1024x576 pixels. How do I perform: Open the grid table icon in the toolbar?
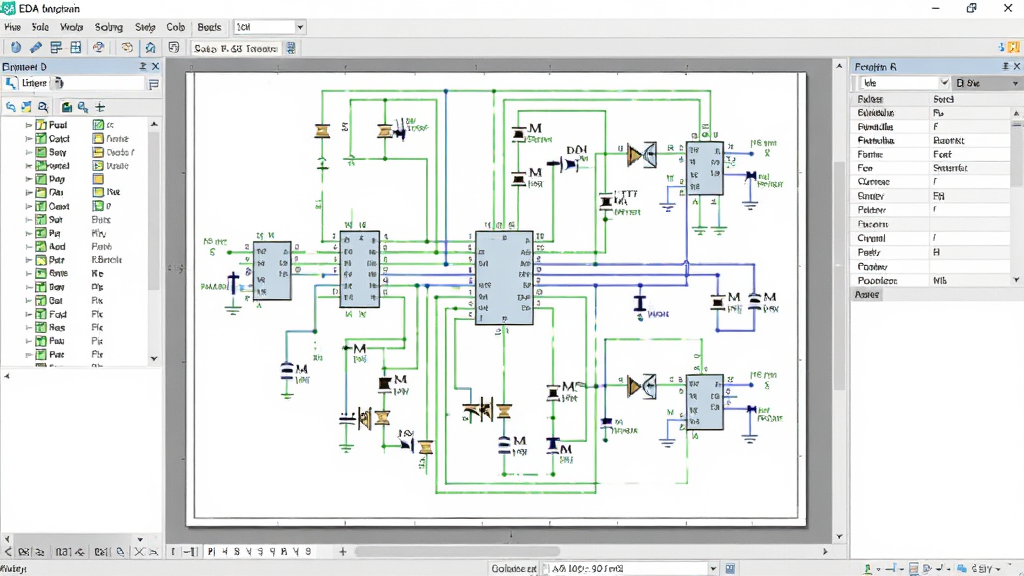[x=76, y=47]
